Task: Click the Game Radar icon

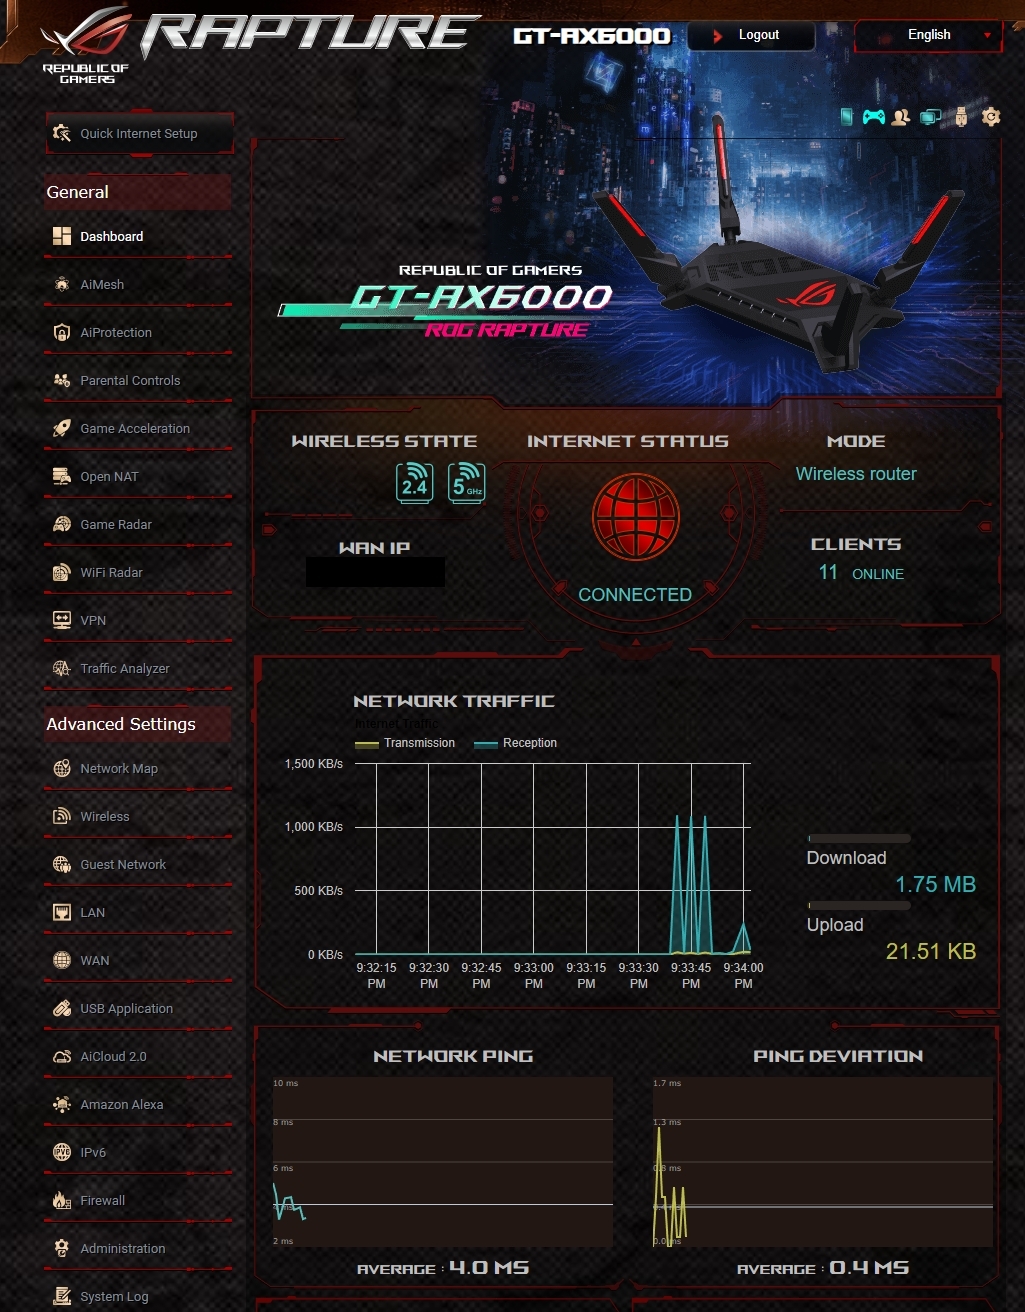Action: (62, 524)
